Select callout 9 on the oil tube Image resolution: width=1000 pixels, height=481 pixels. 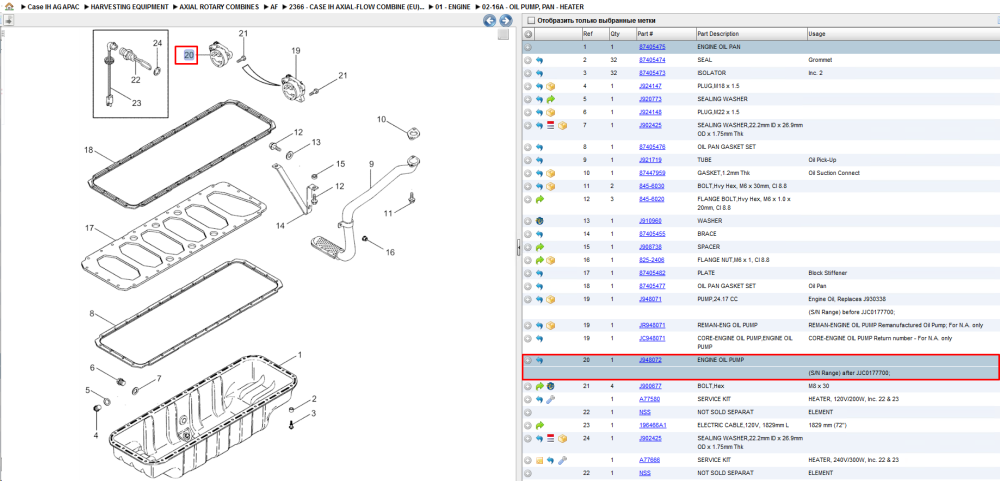click(371, 165)
